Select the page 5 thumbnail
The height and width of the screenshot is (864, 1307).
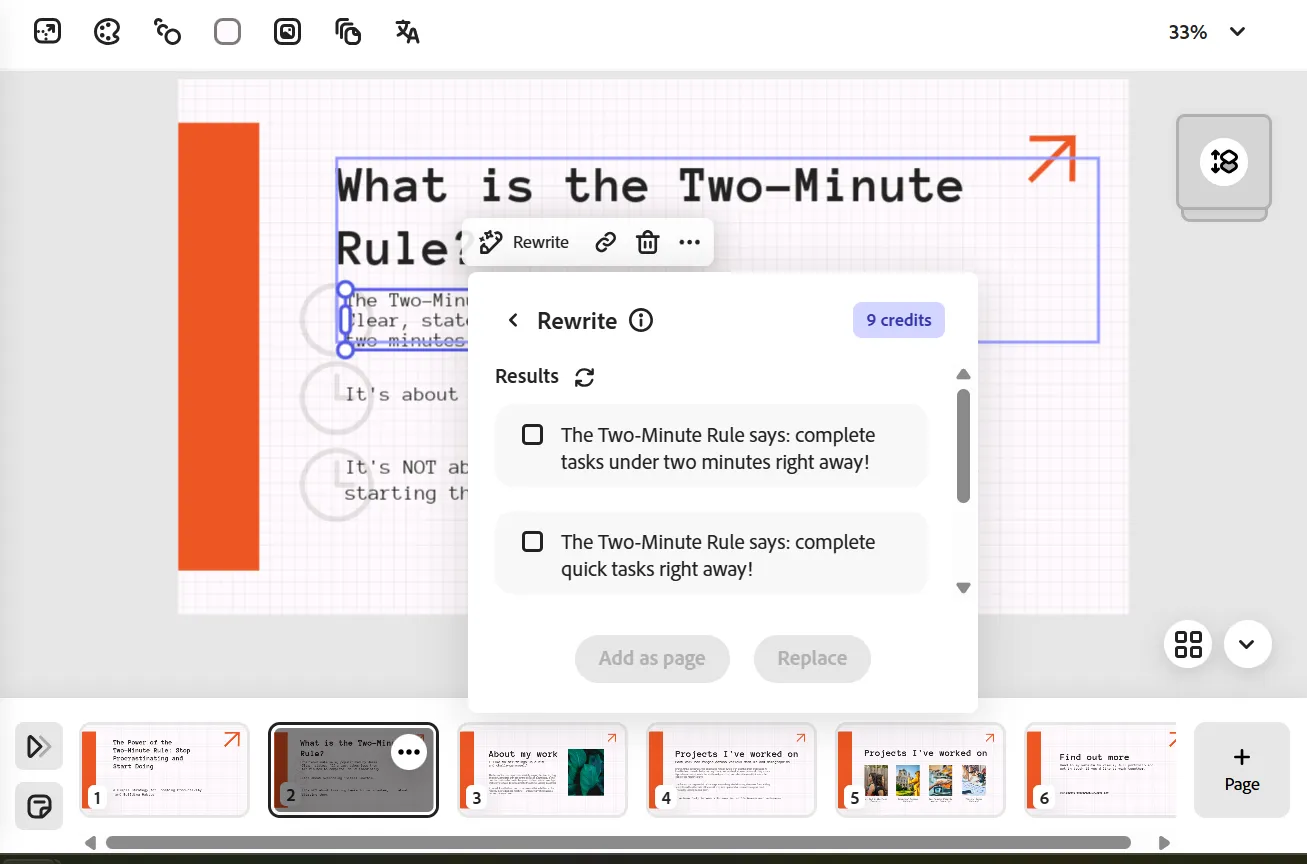pos(919,770)
